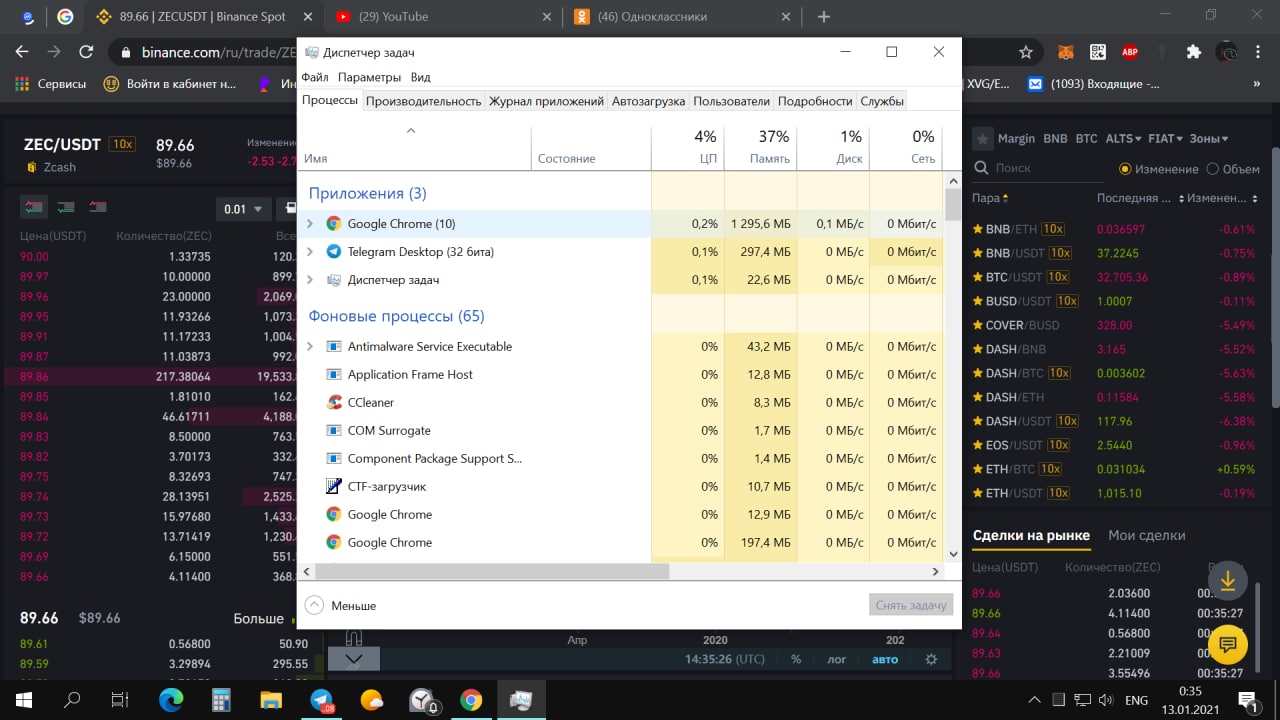Open Binance chart settings gear
The image size is (1280, 720).
(x=931, y=660)
